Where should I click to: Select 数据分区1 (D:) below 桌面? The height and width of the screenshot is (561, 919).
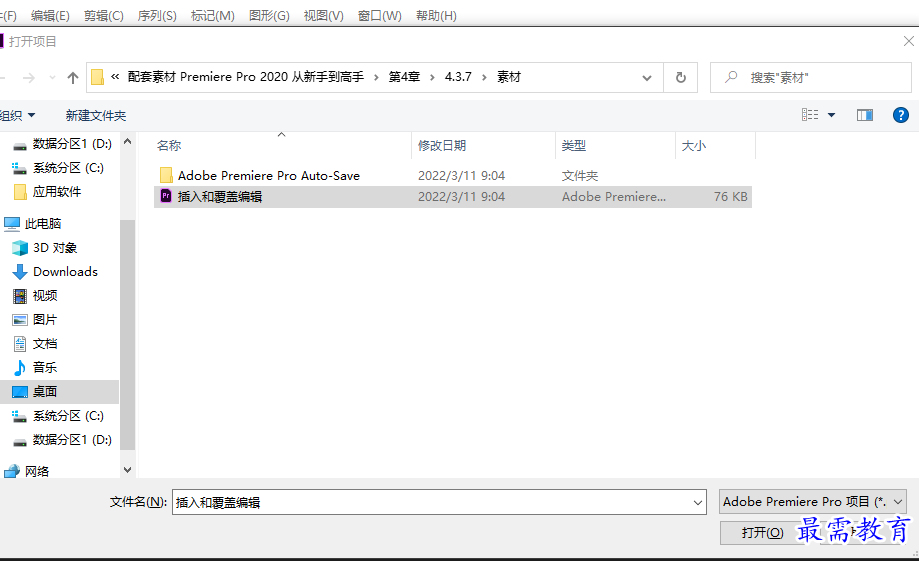point(72,440)
